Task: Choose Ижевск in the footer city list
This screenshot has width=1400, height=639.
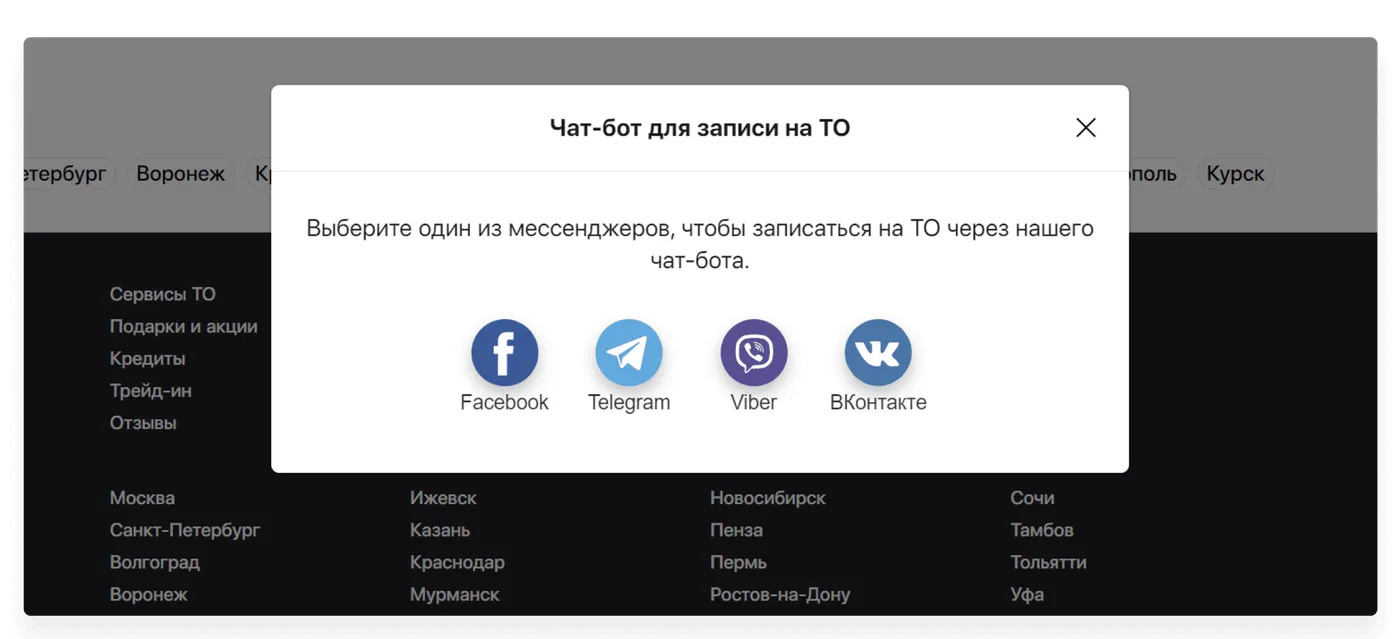Action: 443,498
